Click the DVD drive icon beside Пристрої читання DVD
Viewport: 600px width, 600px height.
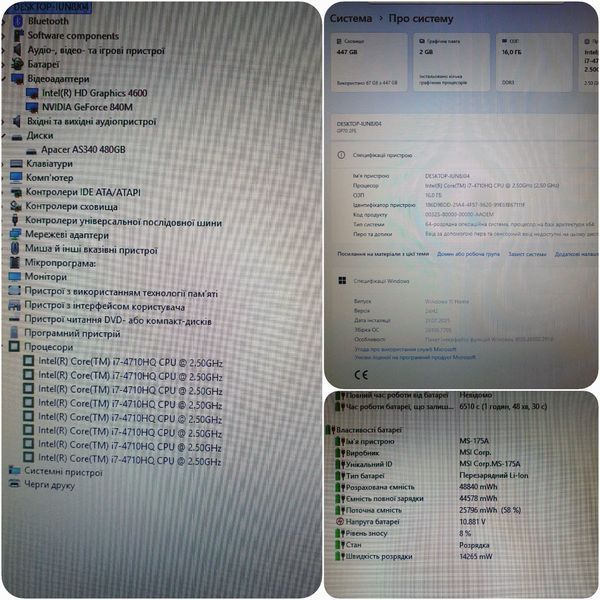14,319
